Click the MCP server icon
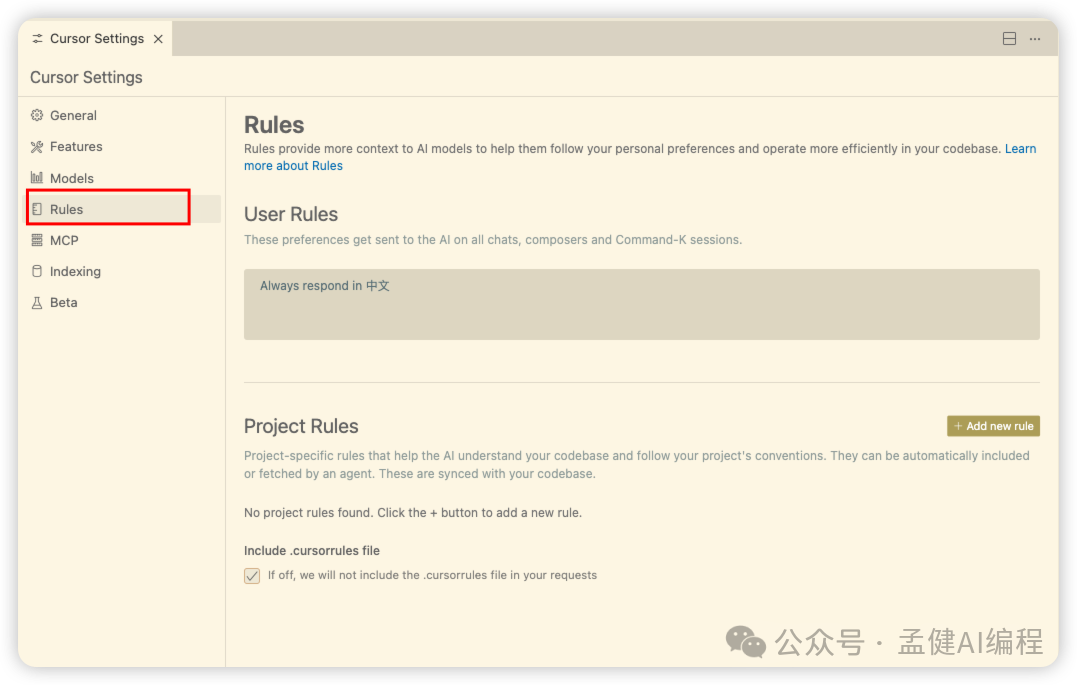Screen dimensions: 1077x685 click(37, 240)
